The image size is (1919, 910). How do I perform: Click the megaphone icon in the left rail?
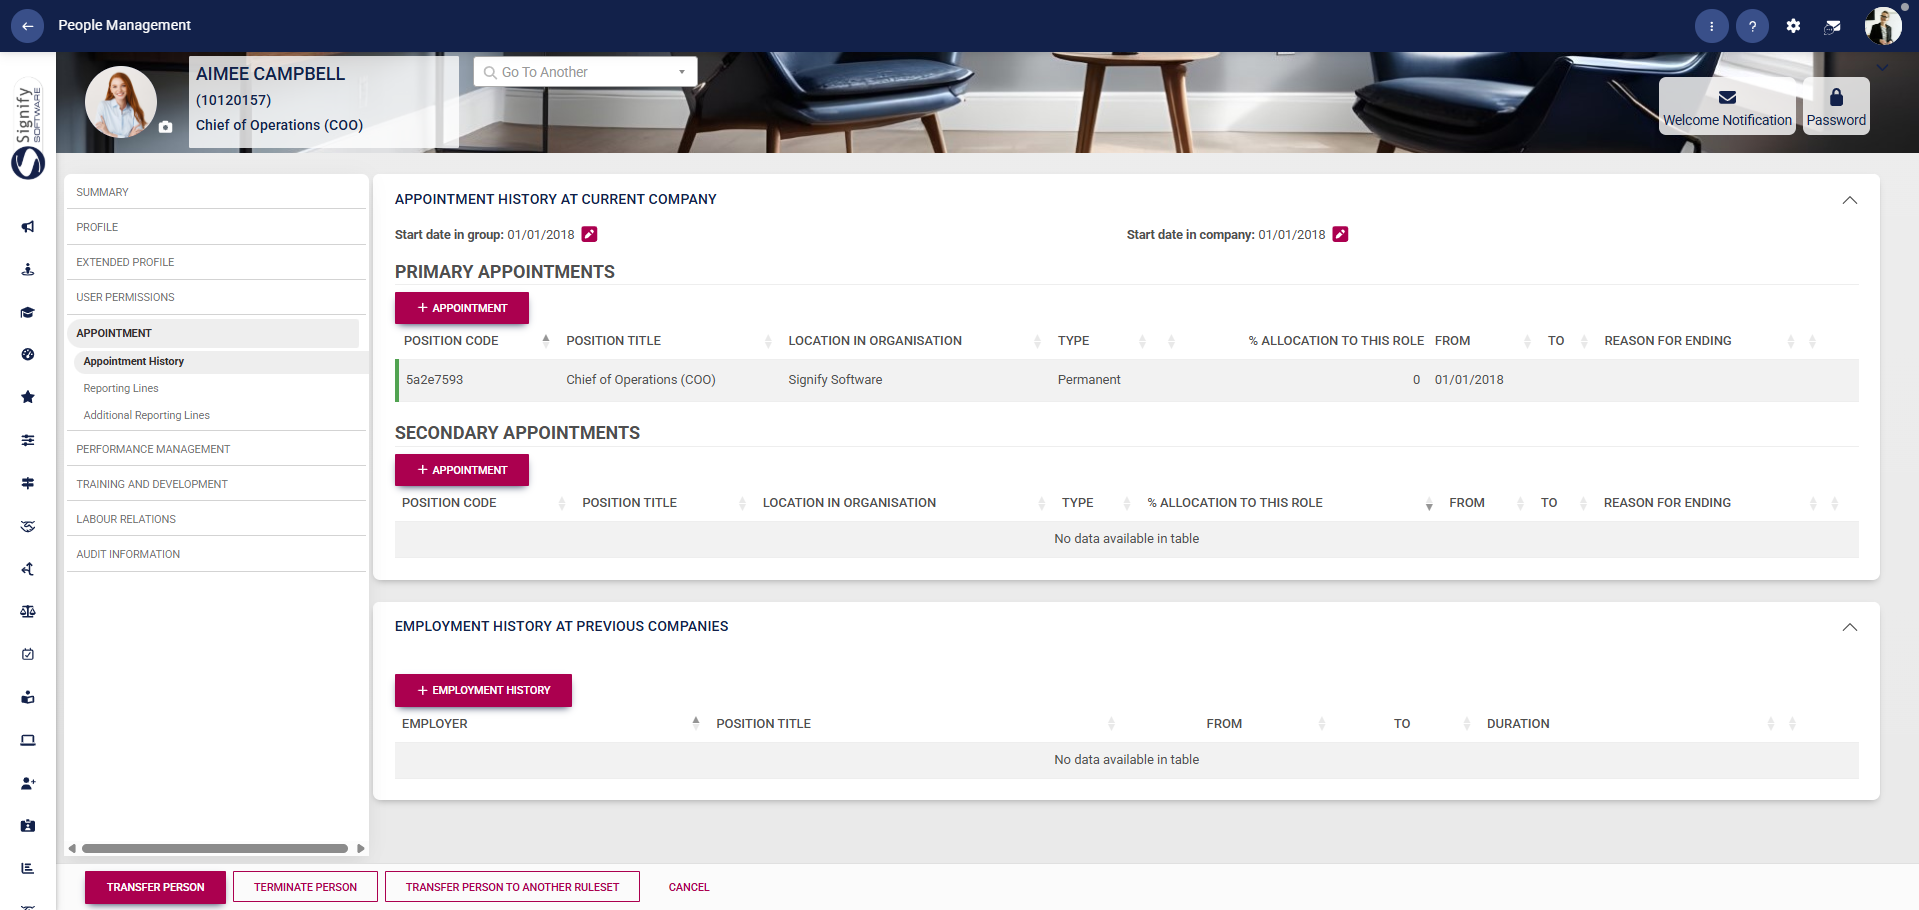tap(27, 227)
